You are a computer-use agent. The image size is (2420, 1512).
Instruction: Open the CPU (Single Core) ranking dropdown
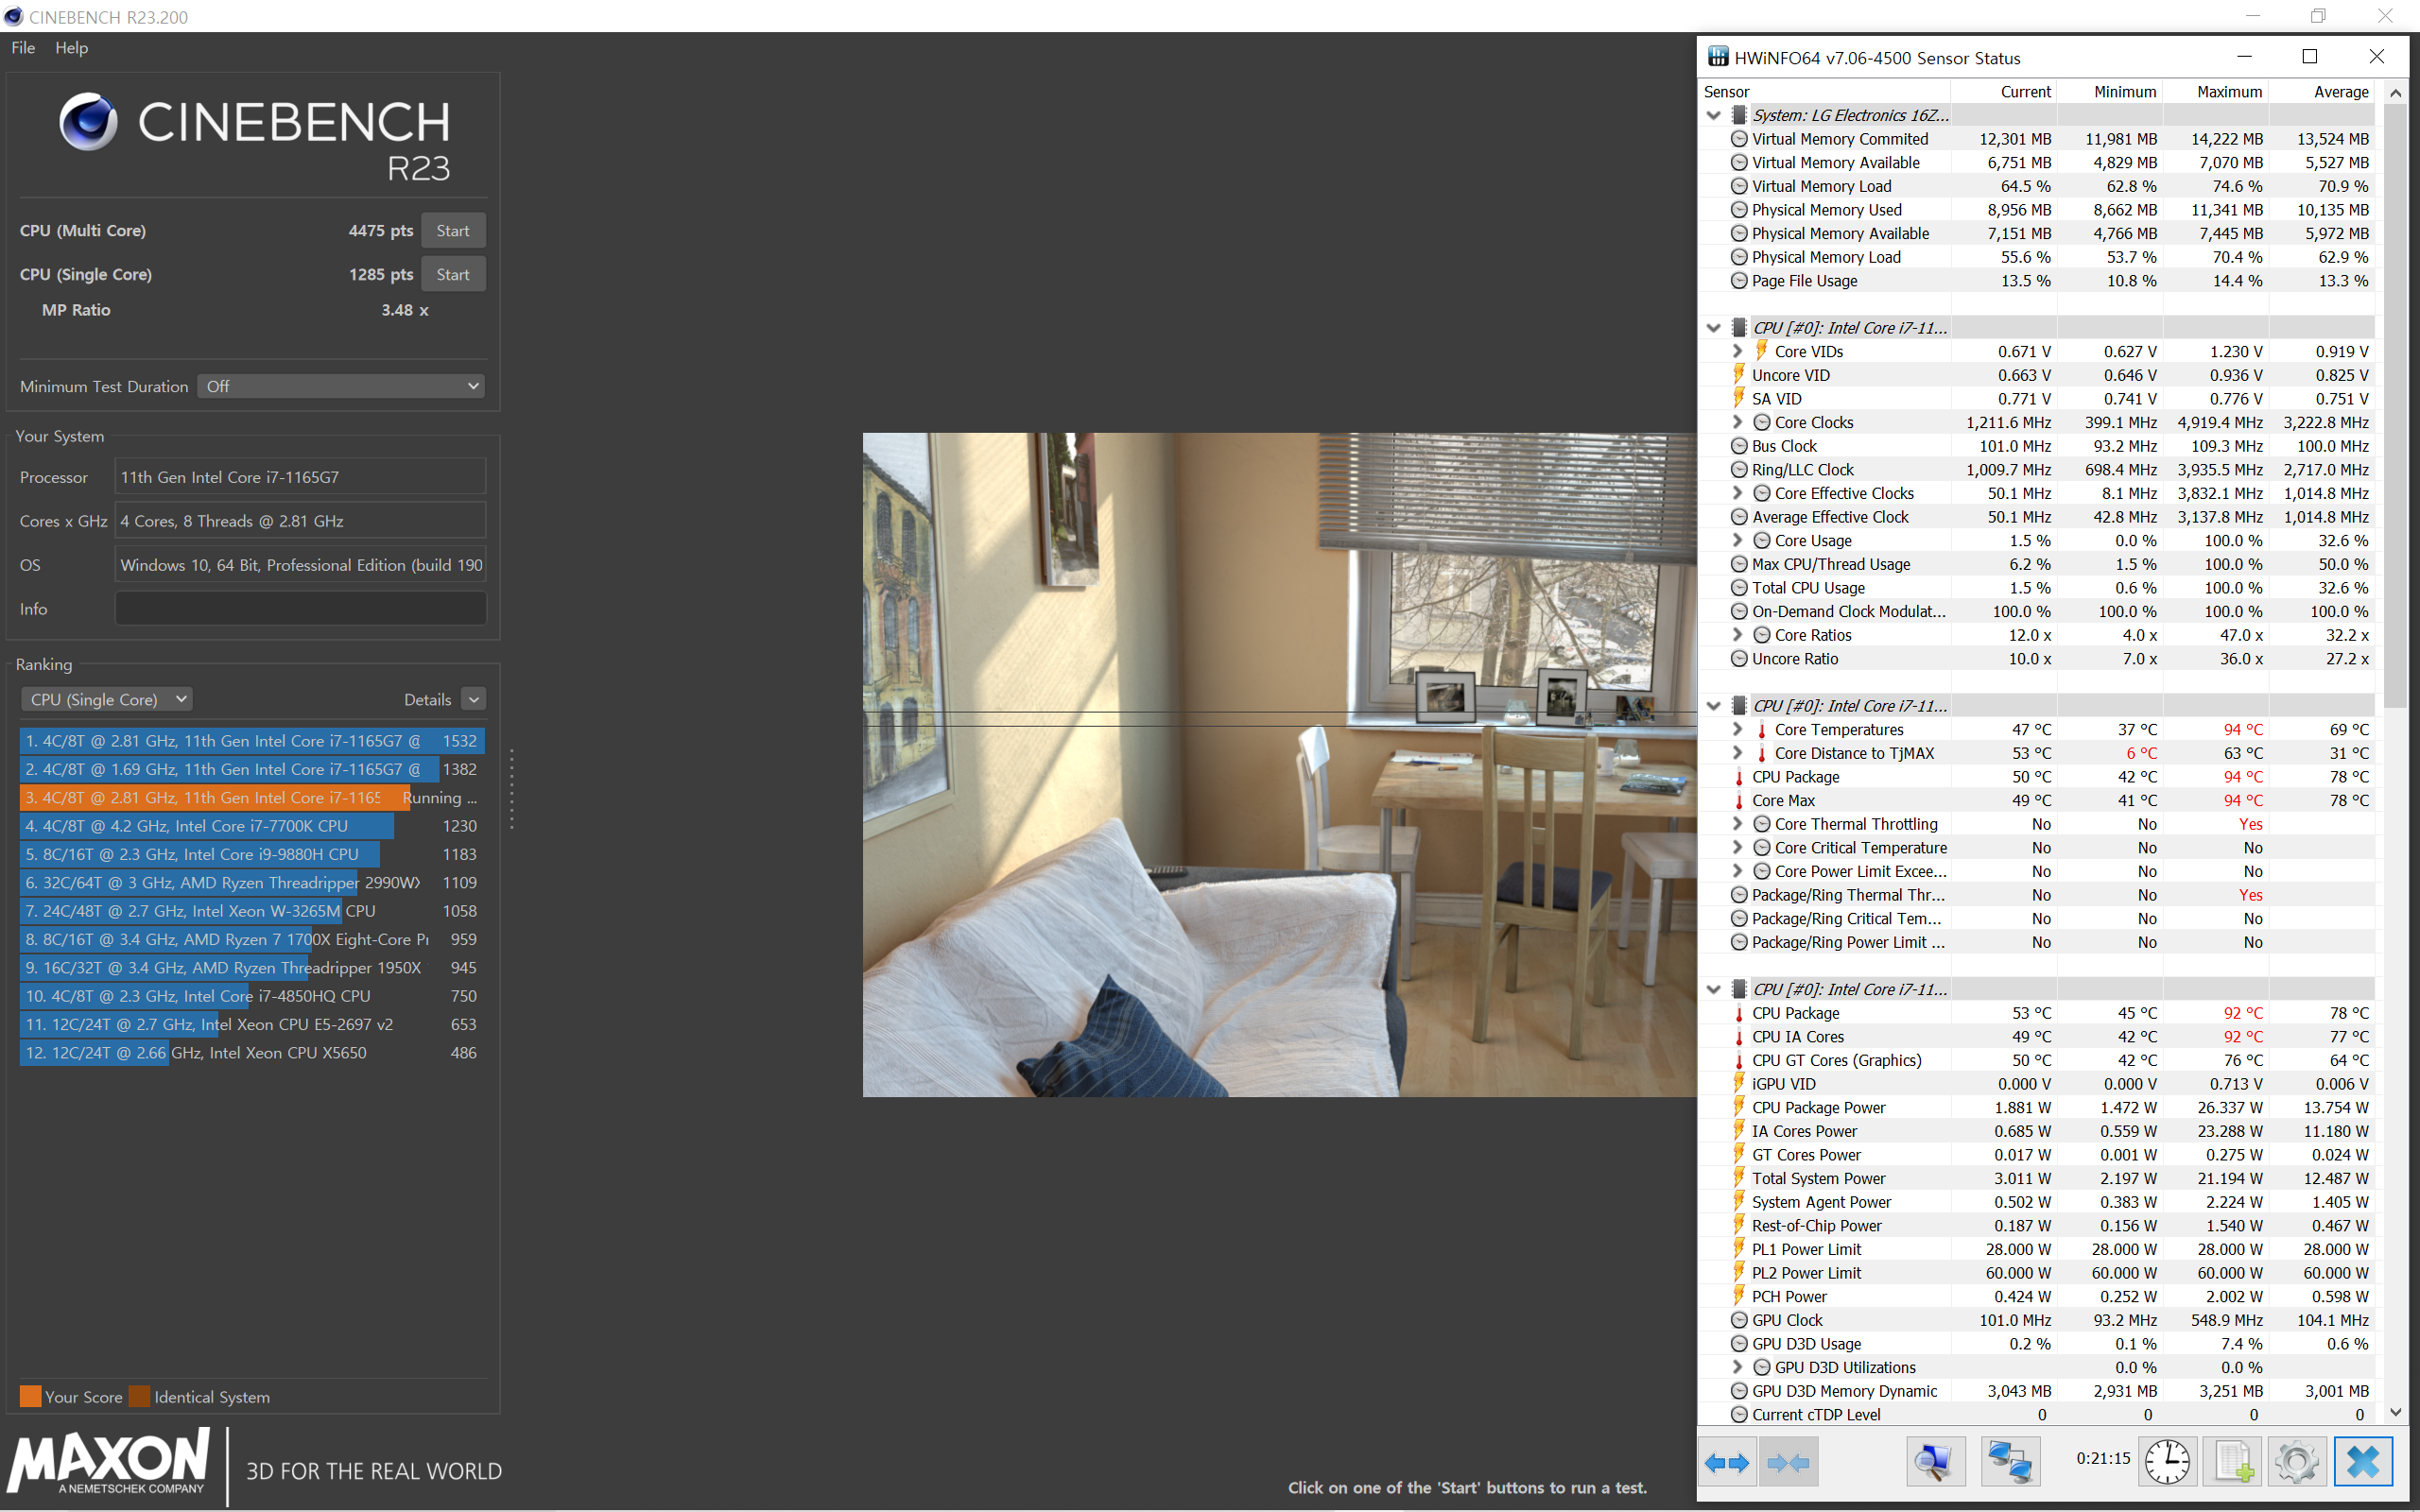click(106, 699)
